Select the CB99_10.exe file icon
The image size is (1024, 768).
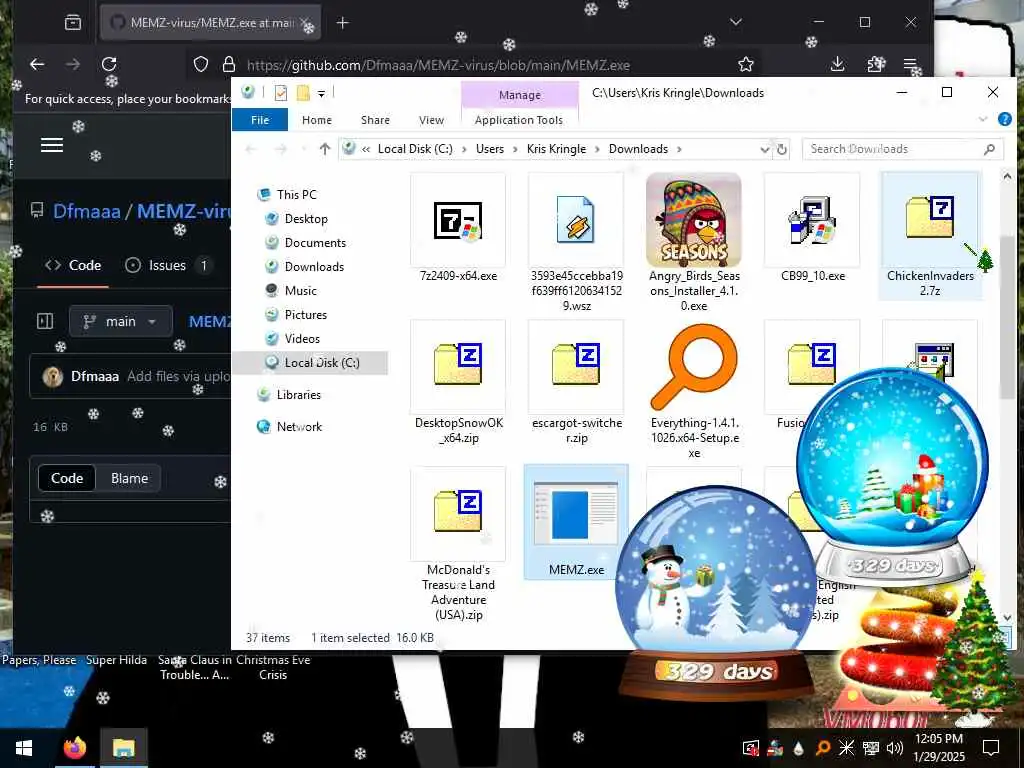812,221
